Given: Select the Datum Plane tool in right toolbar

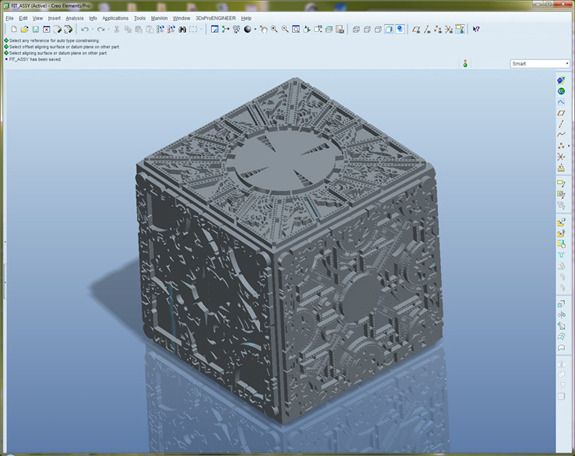Looking at the screenshot, I should click(561, 113).
